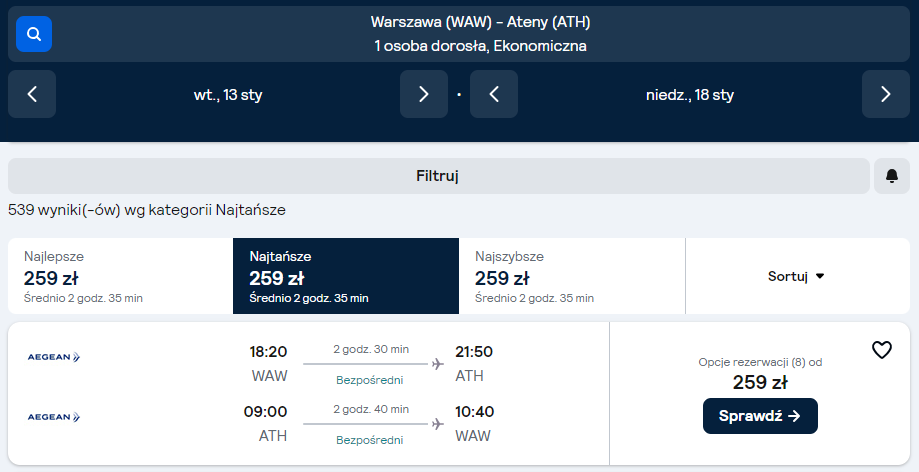919x472 pixels.
Task: Click the Sprawdź button
Action: (760, 416)
